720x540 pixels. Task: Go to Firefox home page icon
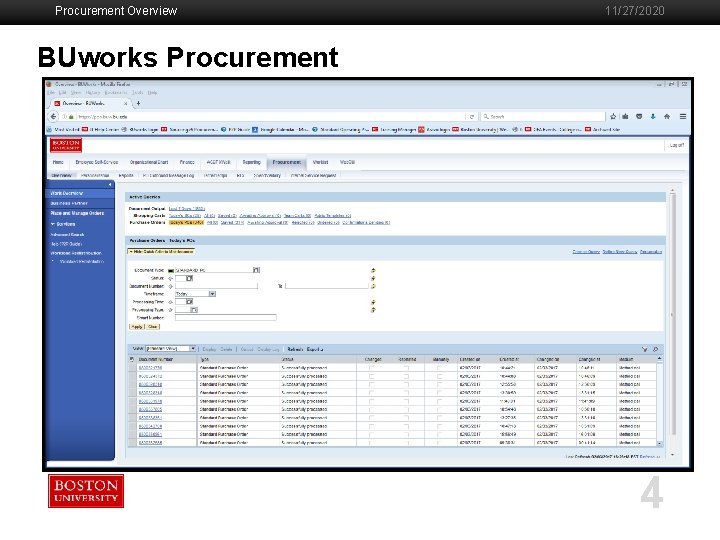pyautogui.click(x=667, y=117)
